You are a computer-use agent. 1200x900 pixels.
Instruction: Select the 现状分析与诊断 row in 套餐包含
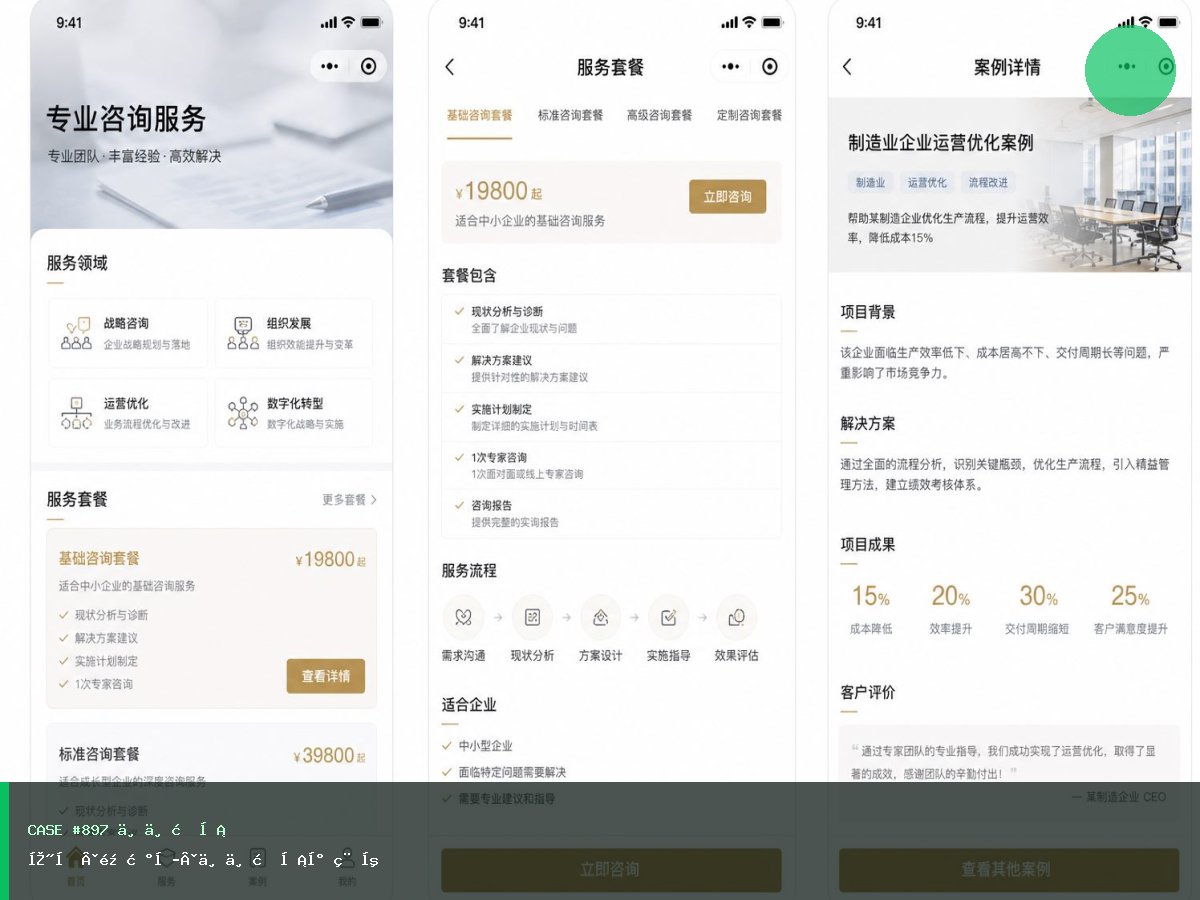pyautogui.click(x=611, y=320)
